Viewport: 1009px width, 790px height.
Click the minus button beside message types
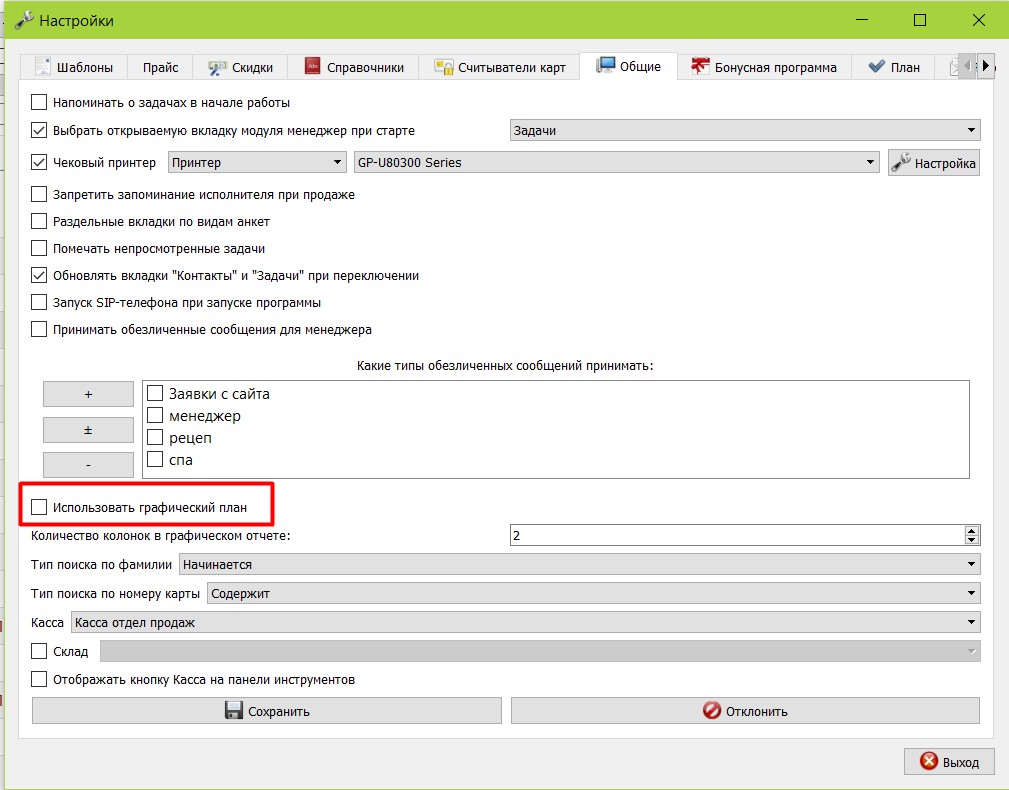pos(88,464)
